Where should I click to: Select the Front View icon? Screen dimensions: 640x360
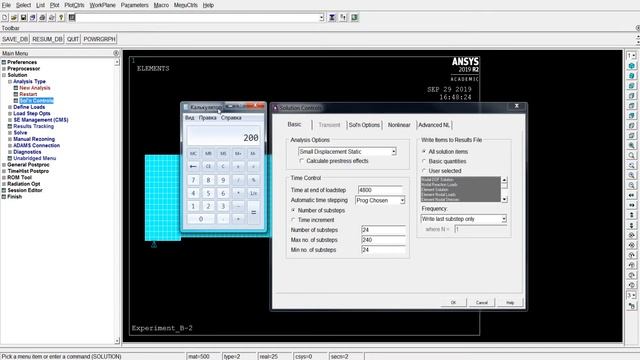[631, 86]
